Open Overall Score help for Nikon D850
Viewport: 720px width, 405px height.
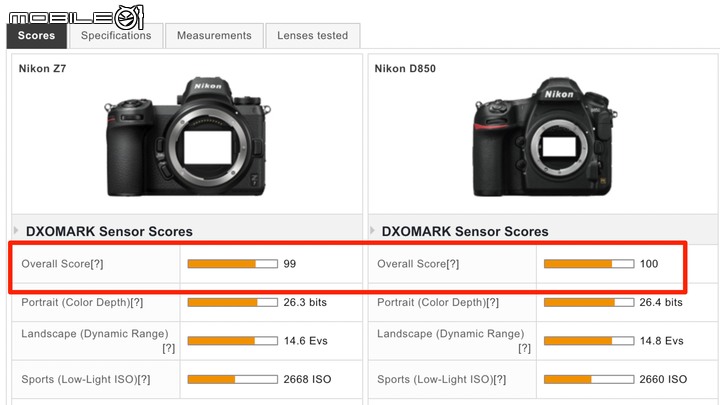(453, 264)
